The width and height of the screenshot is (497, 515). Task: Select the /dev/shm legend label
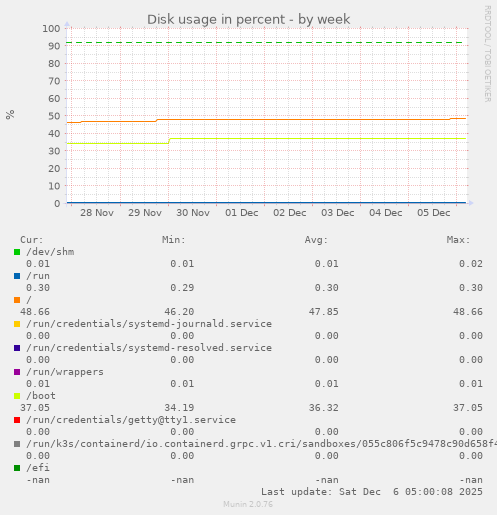50,252
